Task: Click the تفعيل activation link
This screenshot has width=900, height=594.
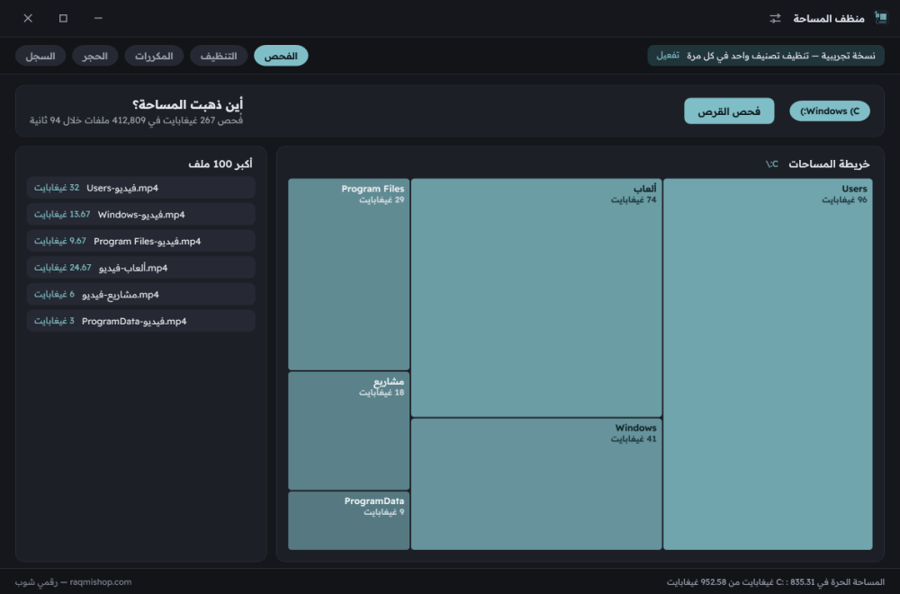Action: (x=668, y=55)
